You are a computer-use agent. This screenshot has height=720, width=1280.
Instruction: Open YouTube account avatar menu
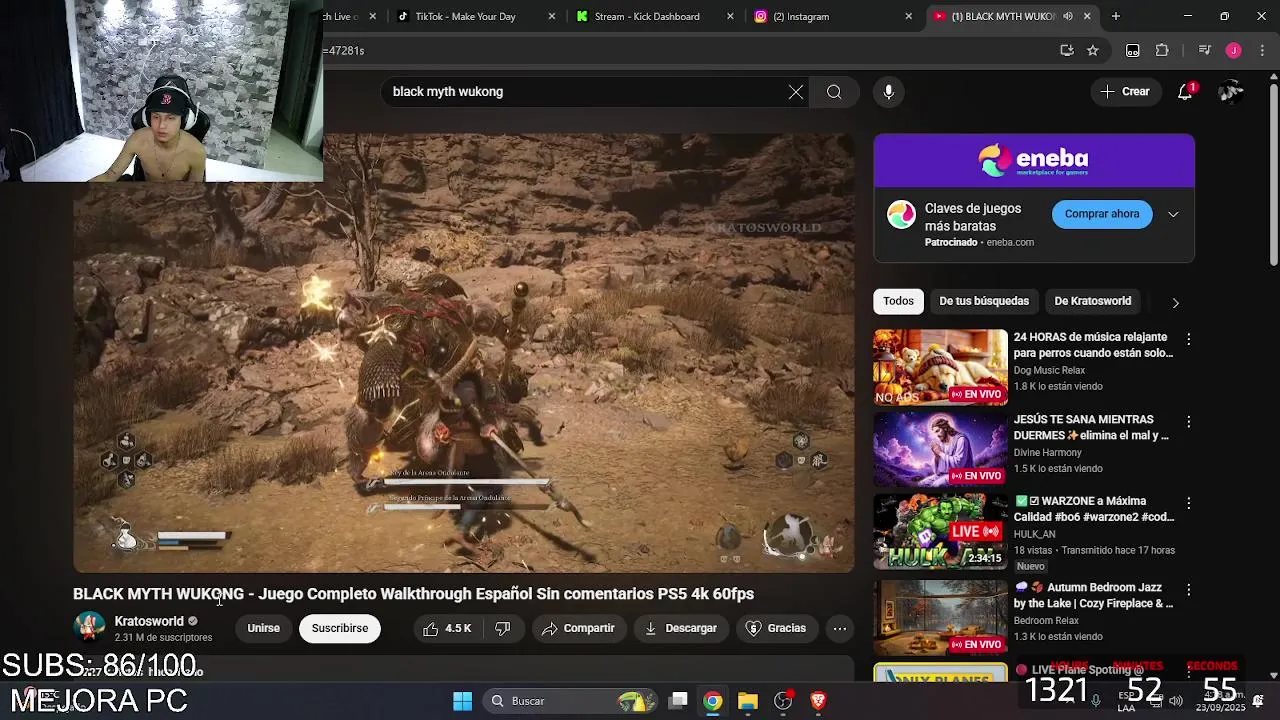[x=1231, y=92]
